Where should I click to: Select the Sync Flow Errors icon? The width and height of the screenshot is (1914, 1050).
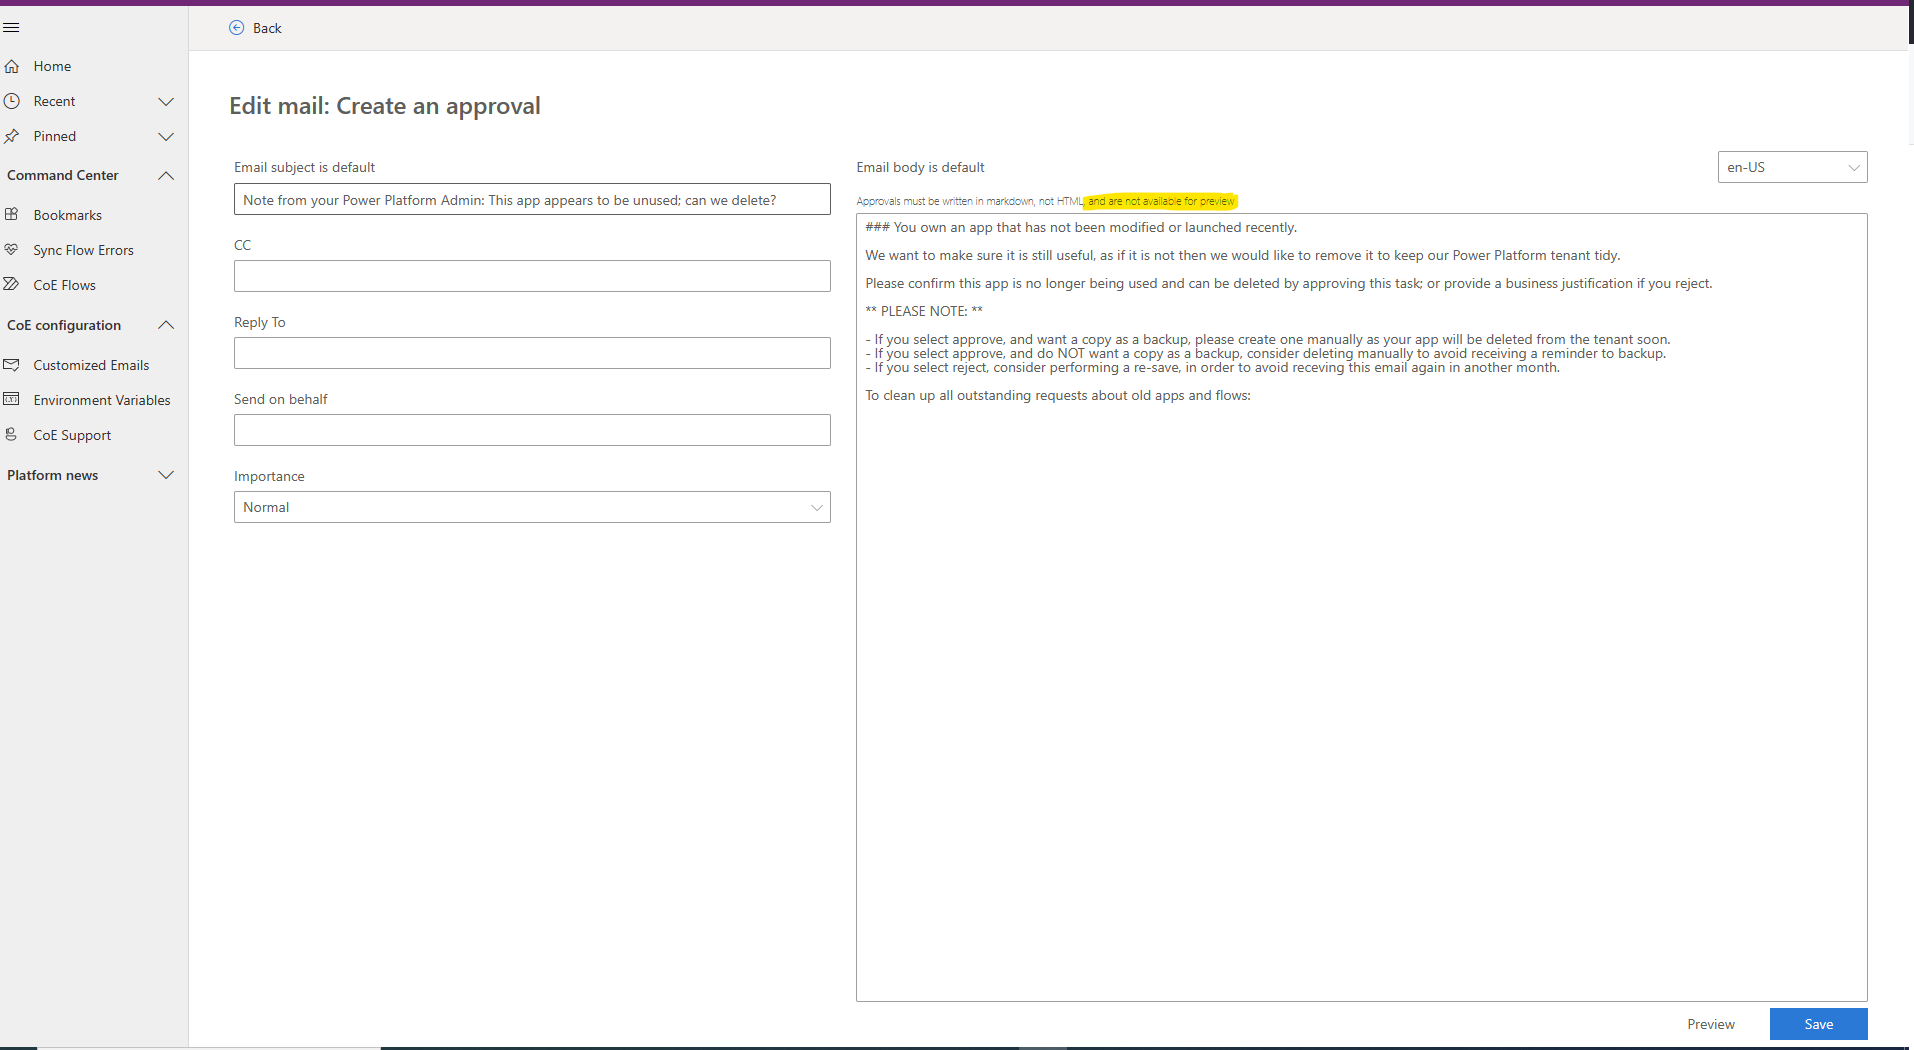12,249
